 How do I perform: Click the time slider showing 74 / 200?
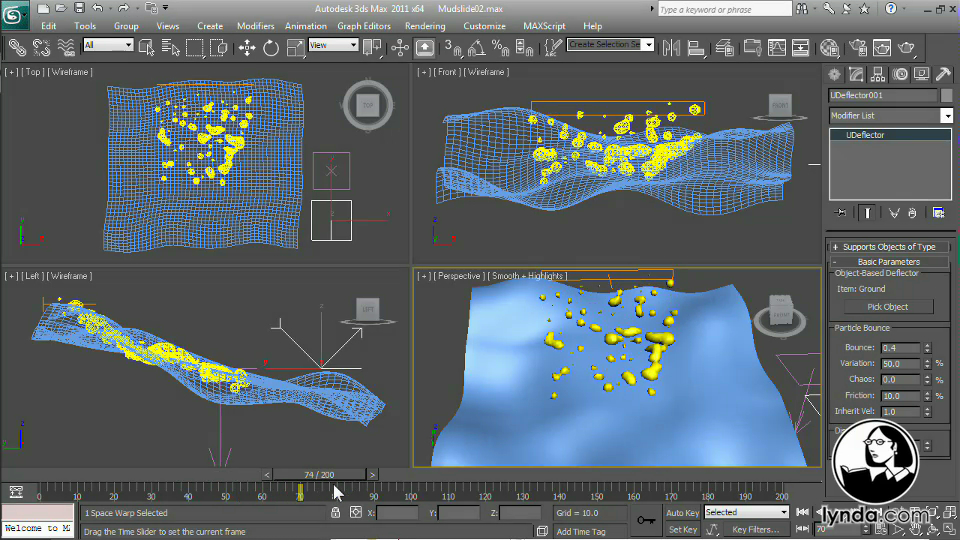point(319,474)
